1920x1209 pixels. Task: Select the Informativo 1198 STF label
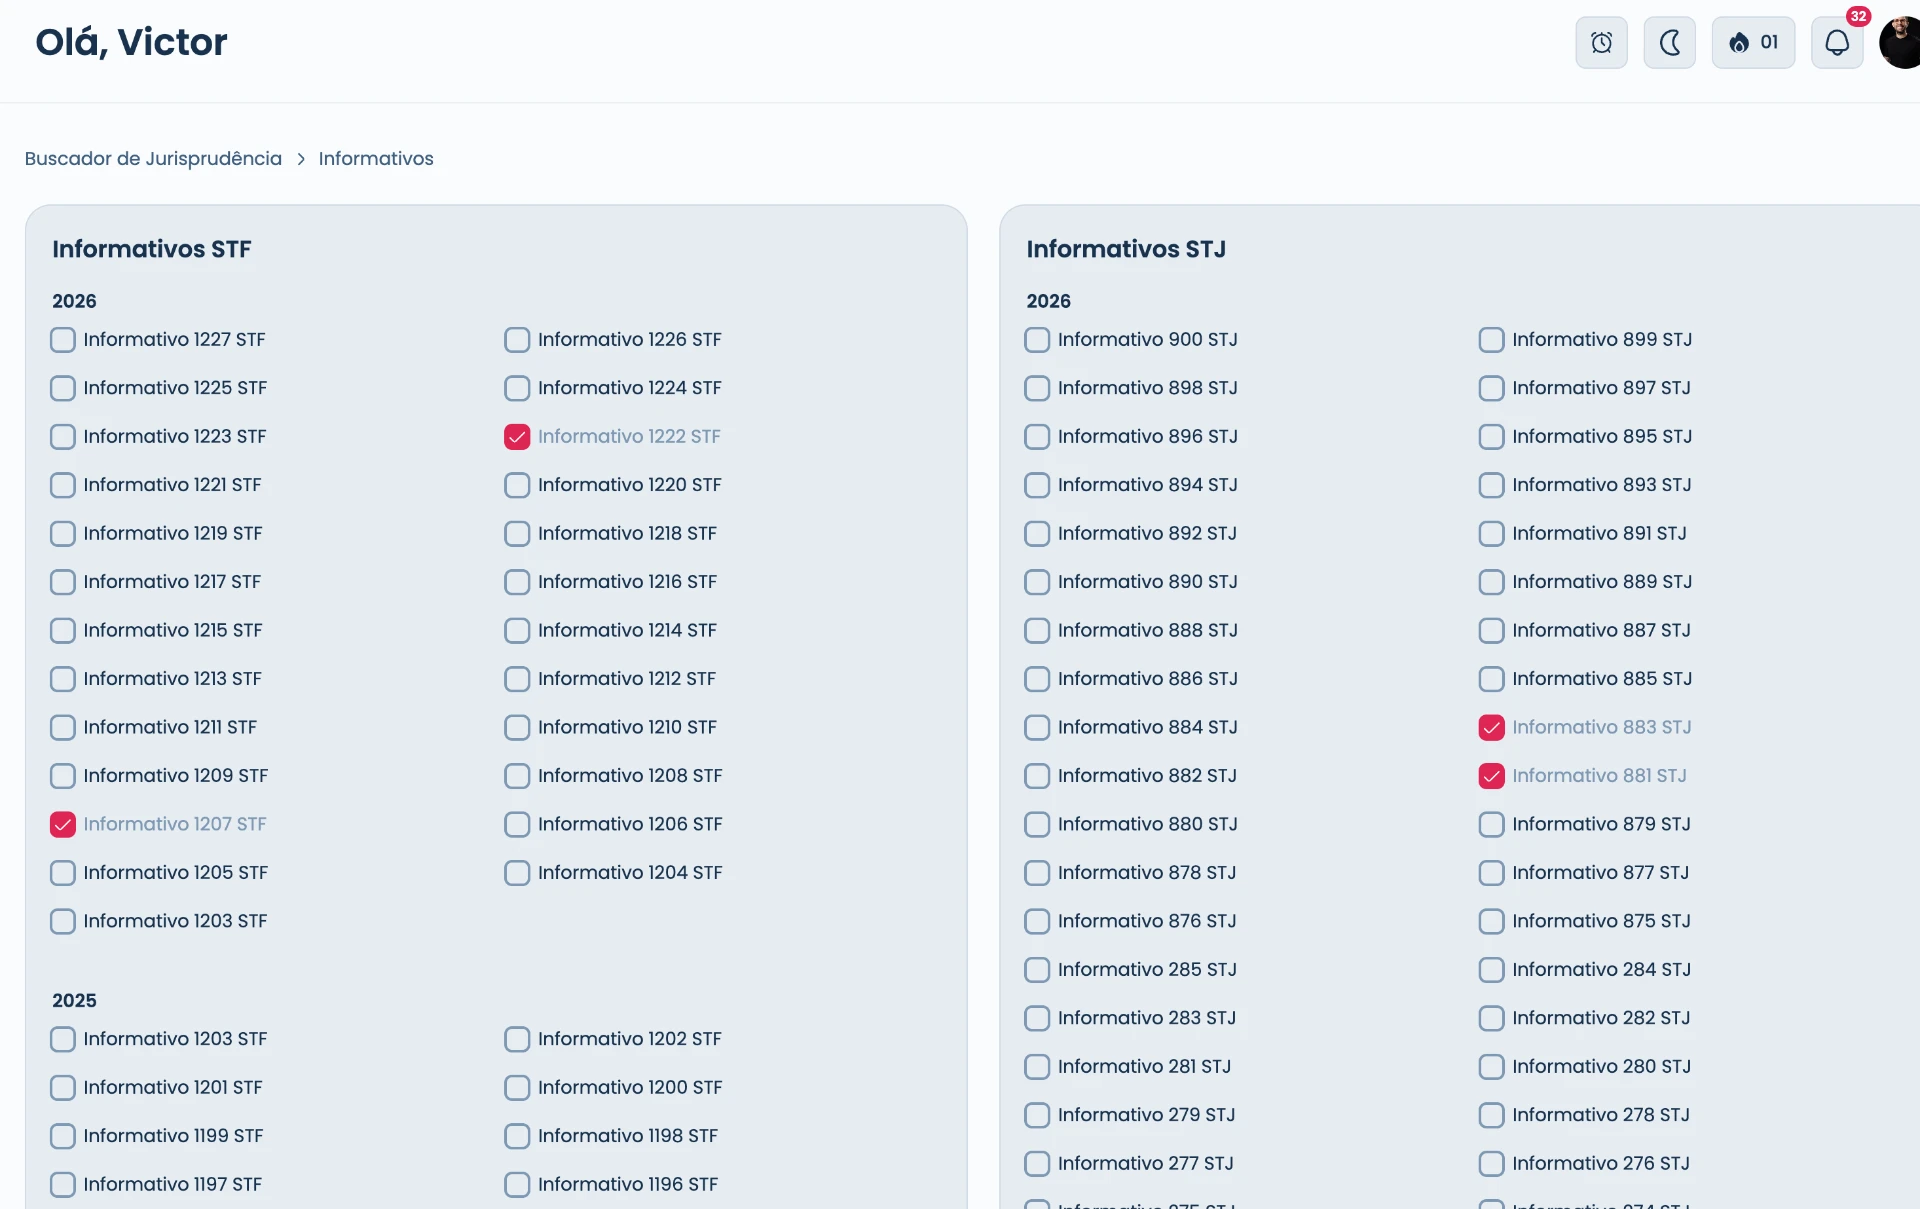pyautogui.click(x=628, y=1136)
